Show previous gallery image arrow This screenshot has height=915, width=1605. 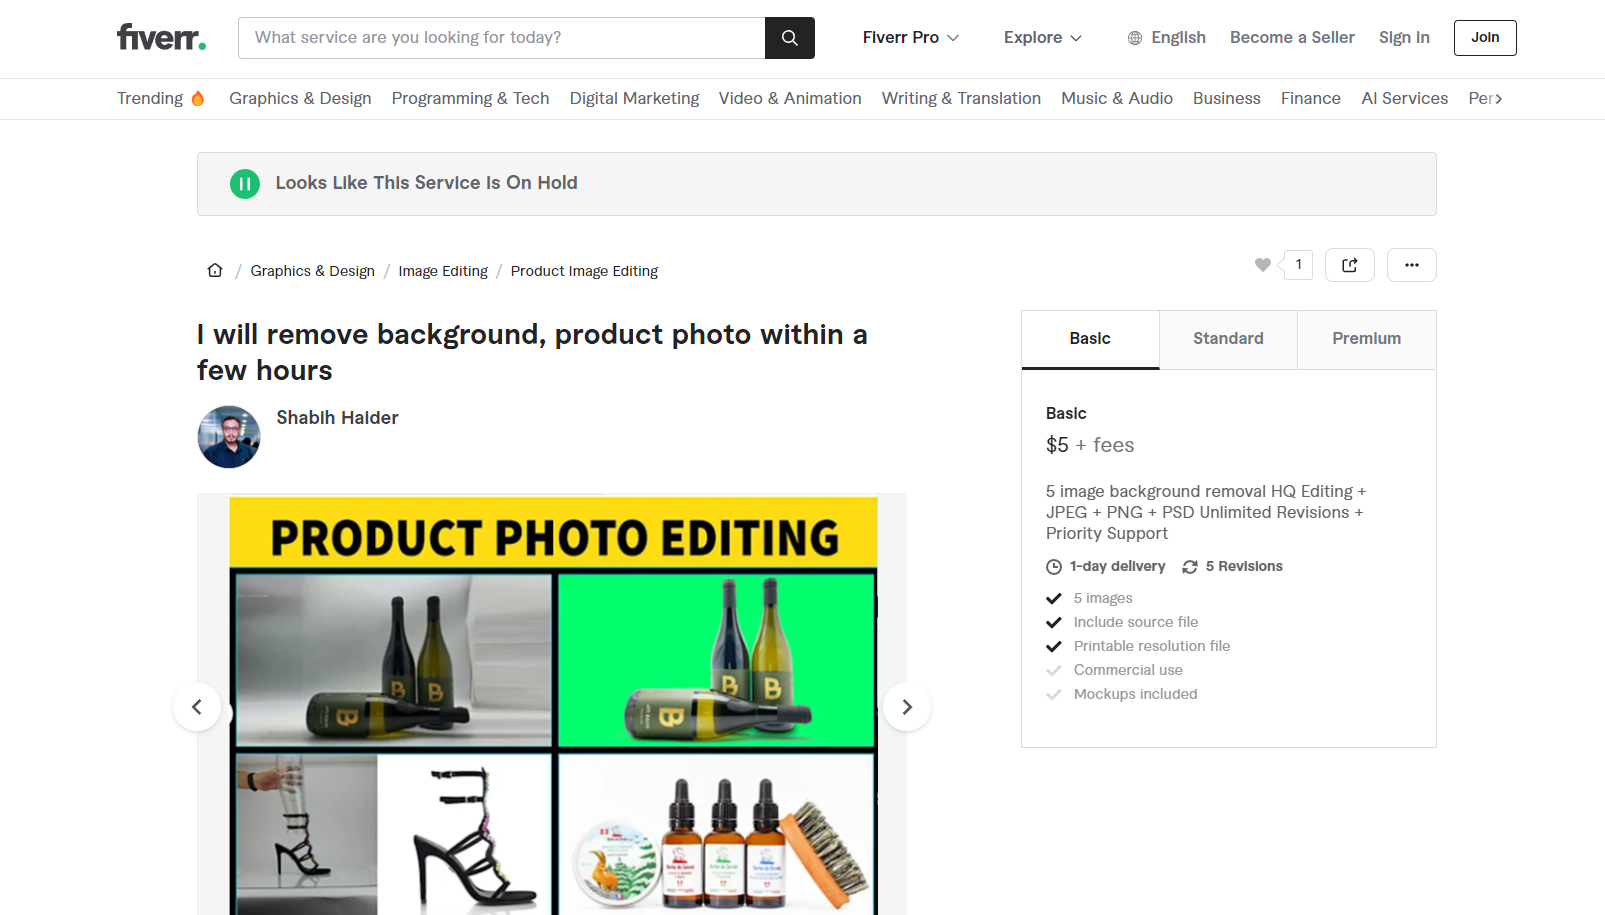197,707
